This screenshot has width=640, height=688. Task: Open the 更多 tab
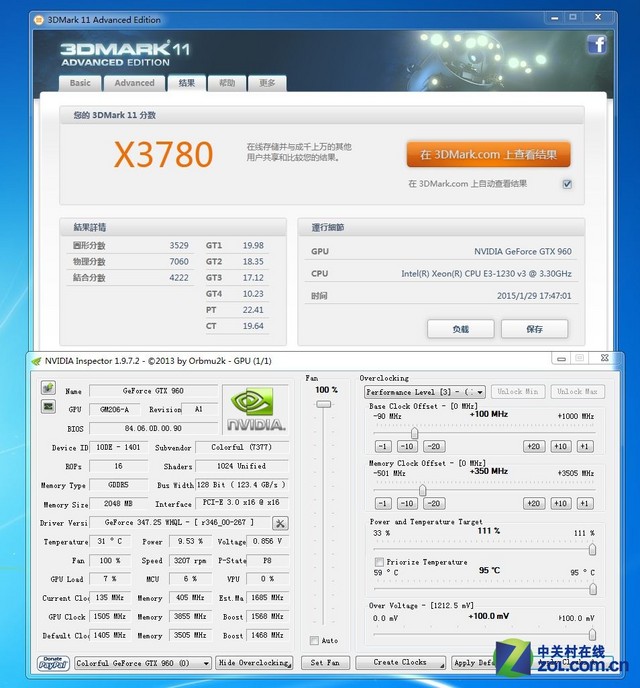click(267, 83)
